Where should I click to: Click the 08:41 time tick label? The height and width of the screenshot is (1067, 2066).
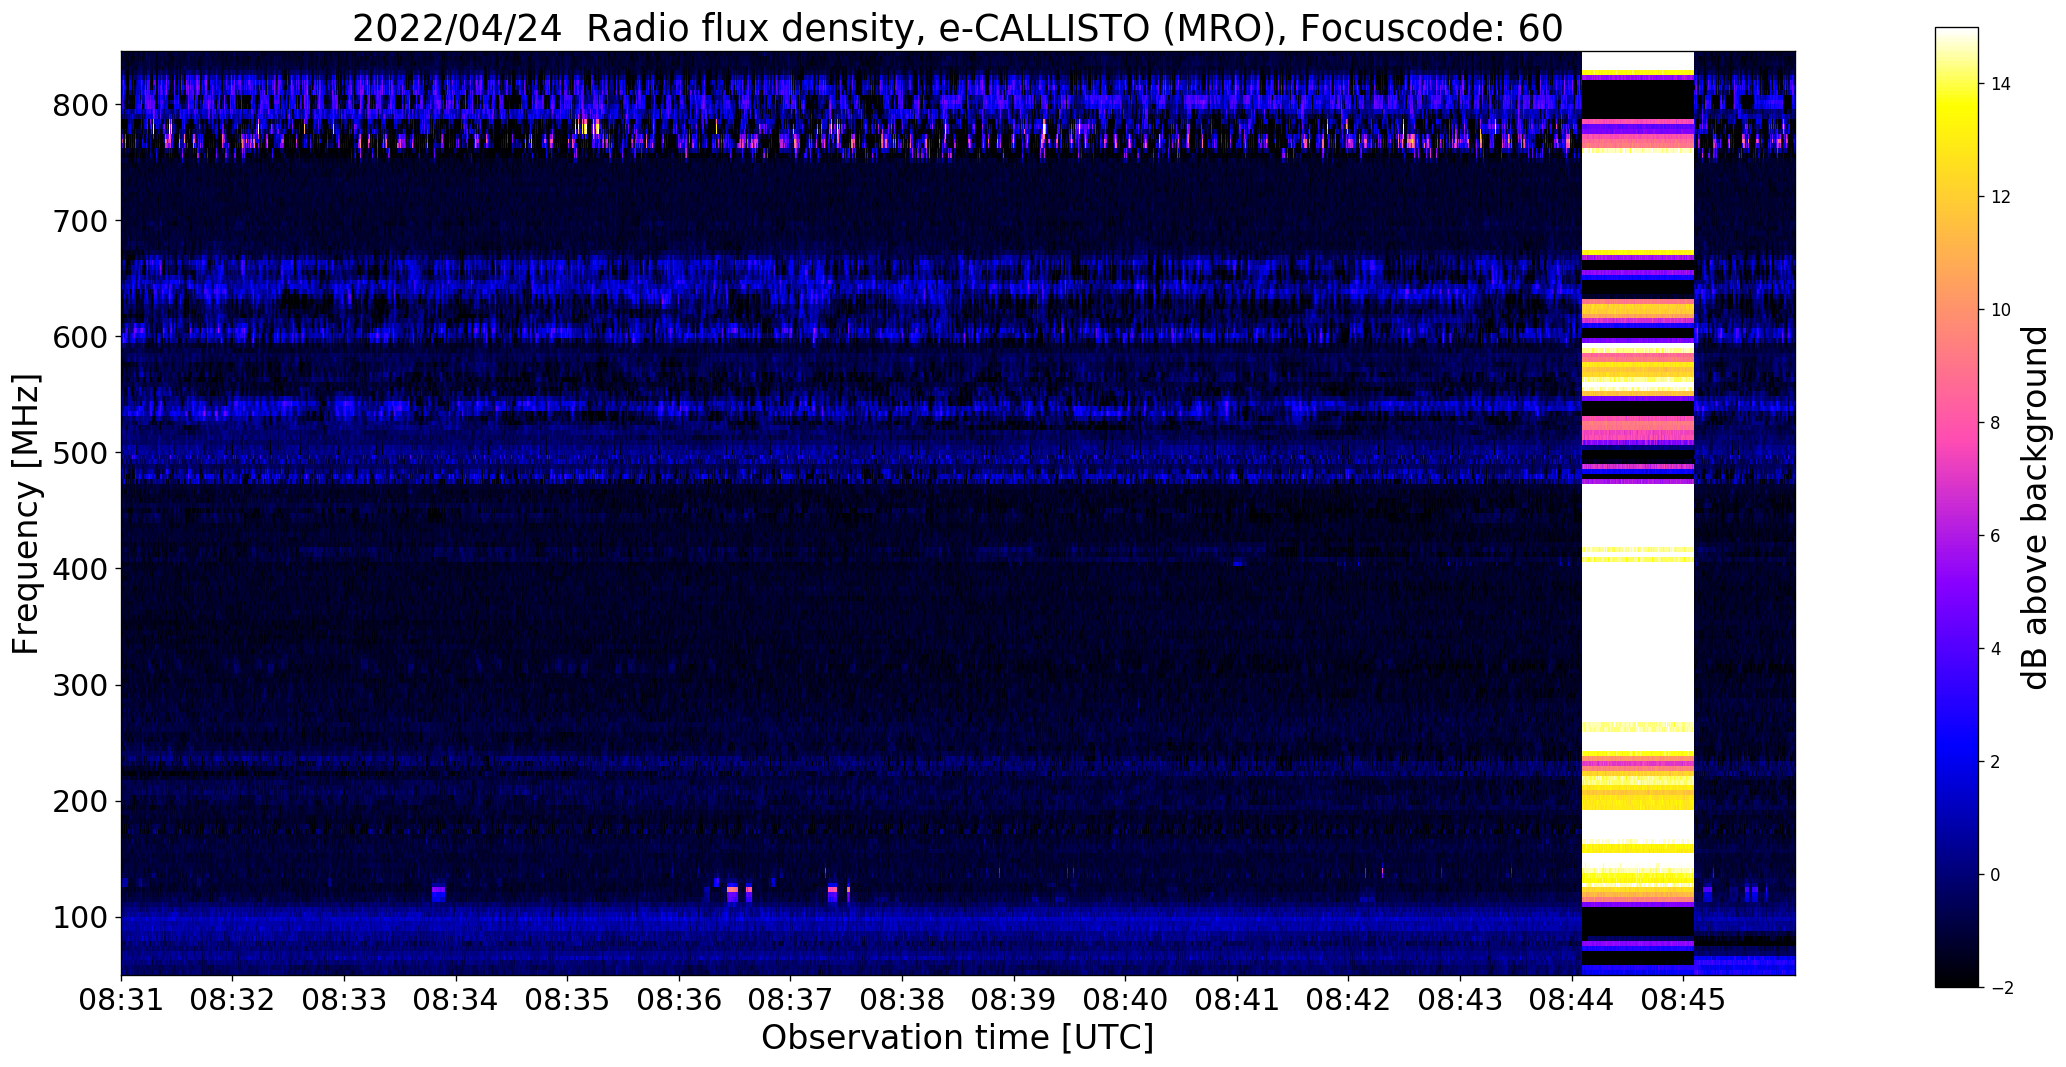point(1238,999)
